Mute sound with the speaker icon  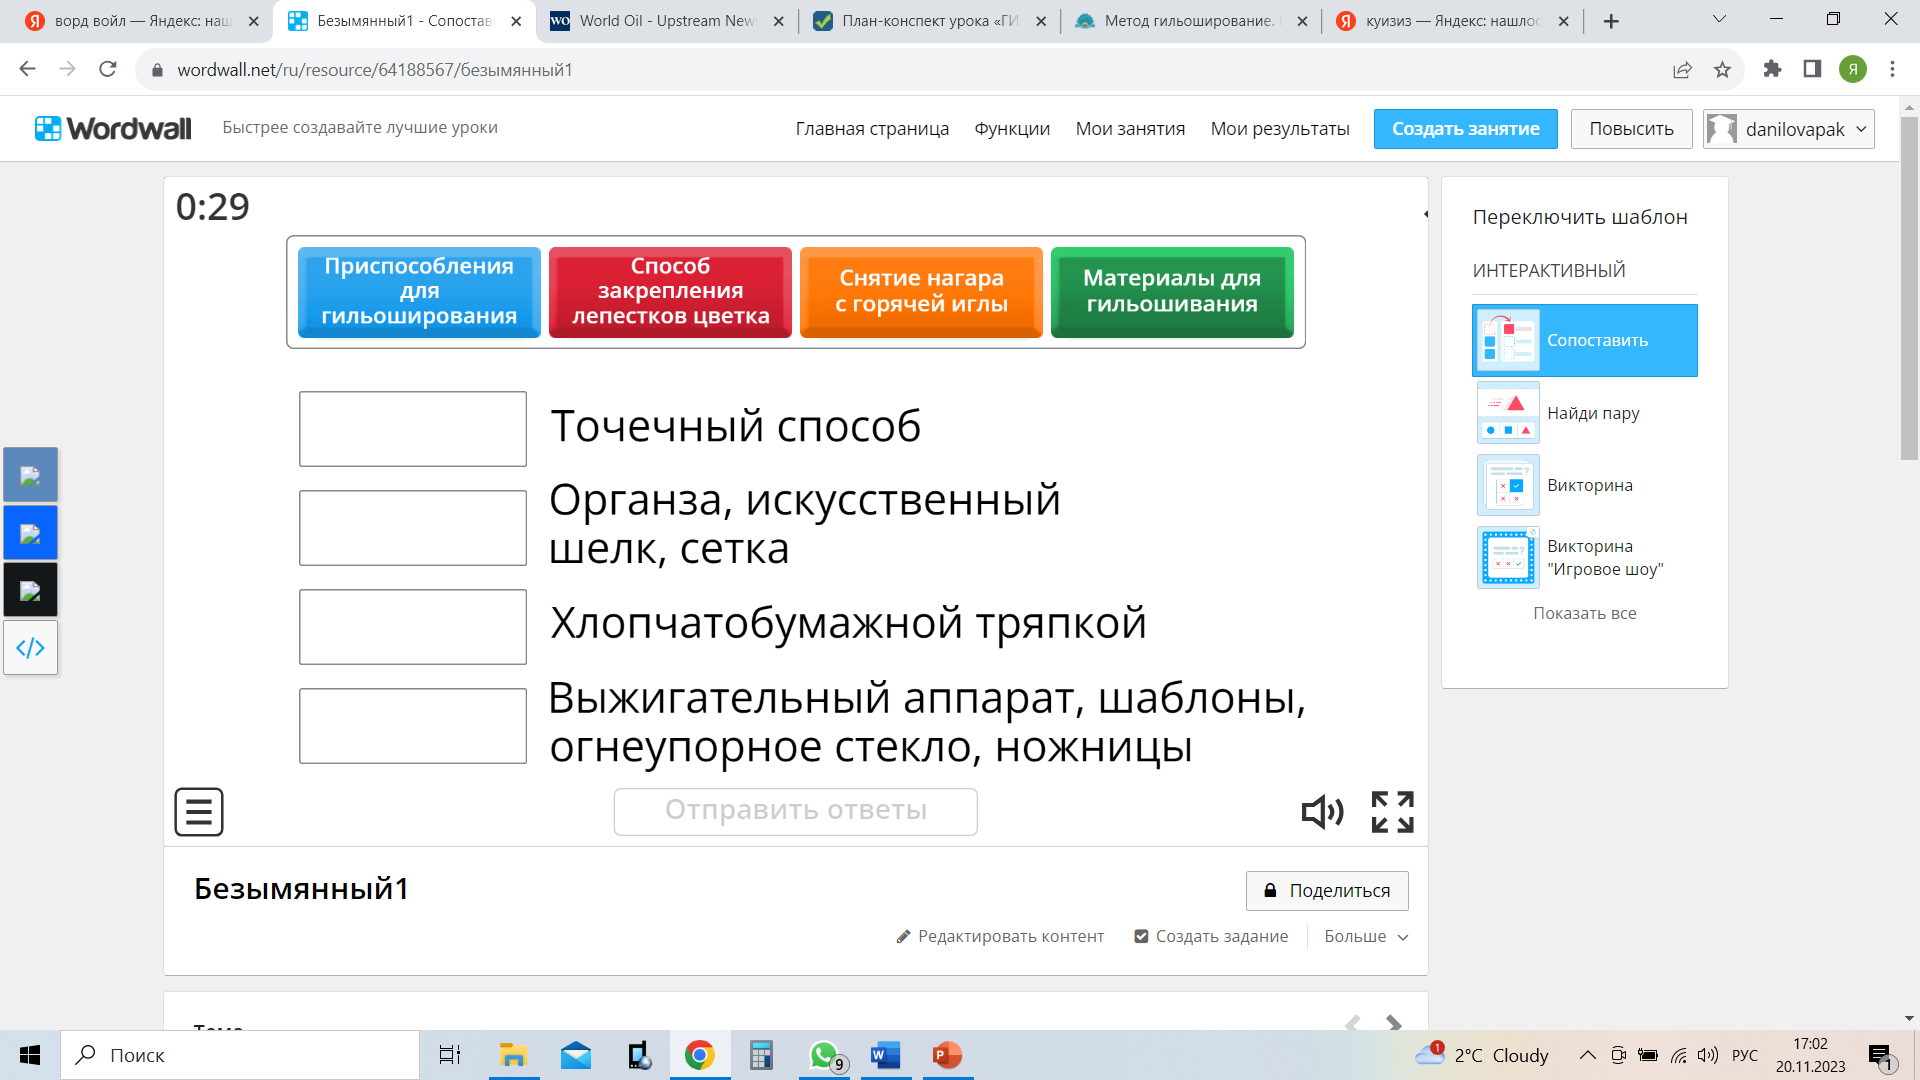tap(1322, 812)
